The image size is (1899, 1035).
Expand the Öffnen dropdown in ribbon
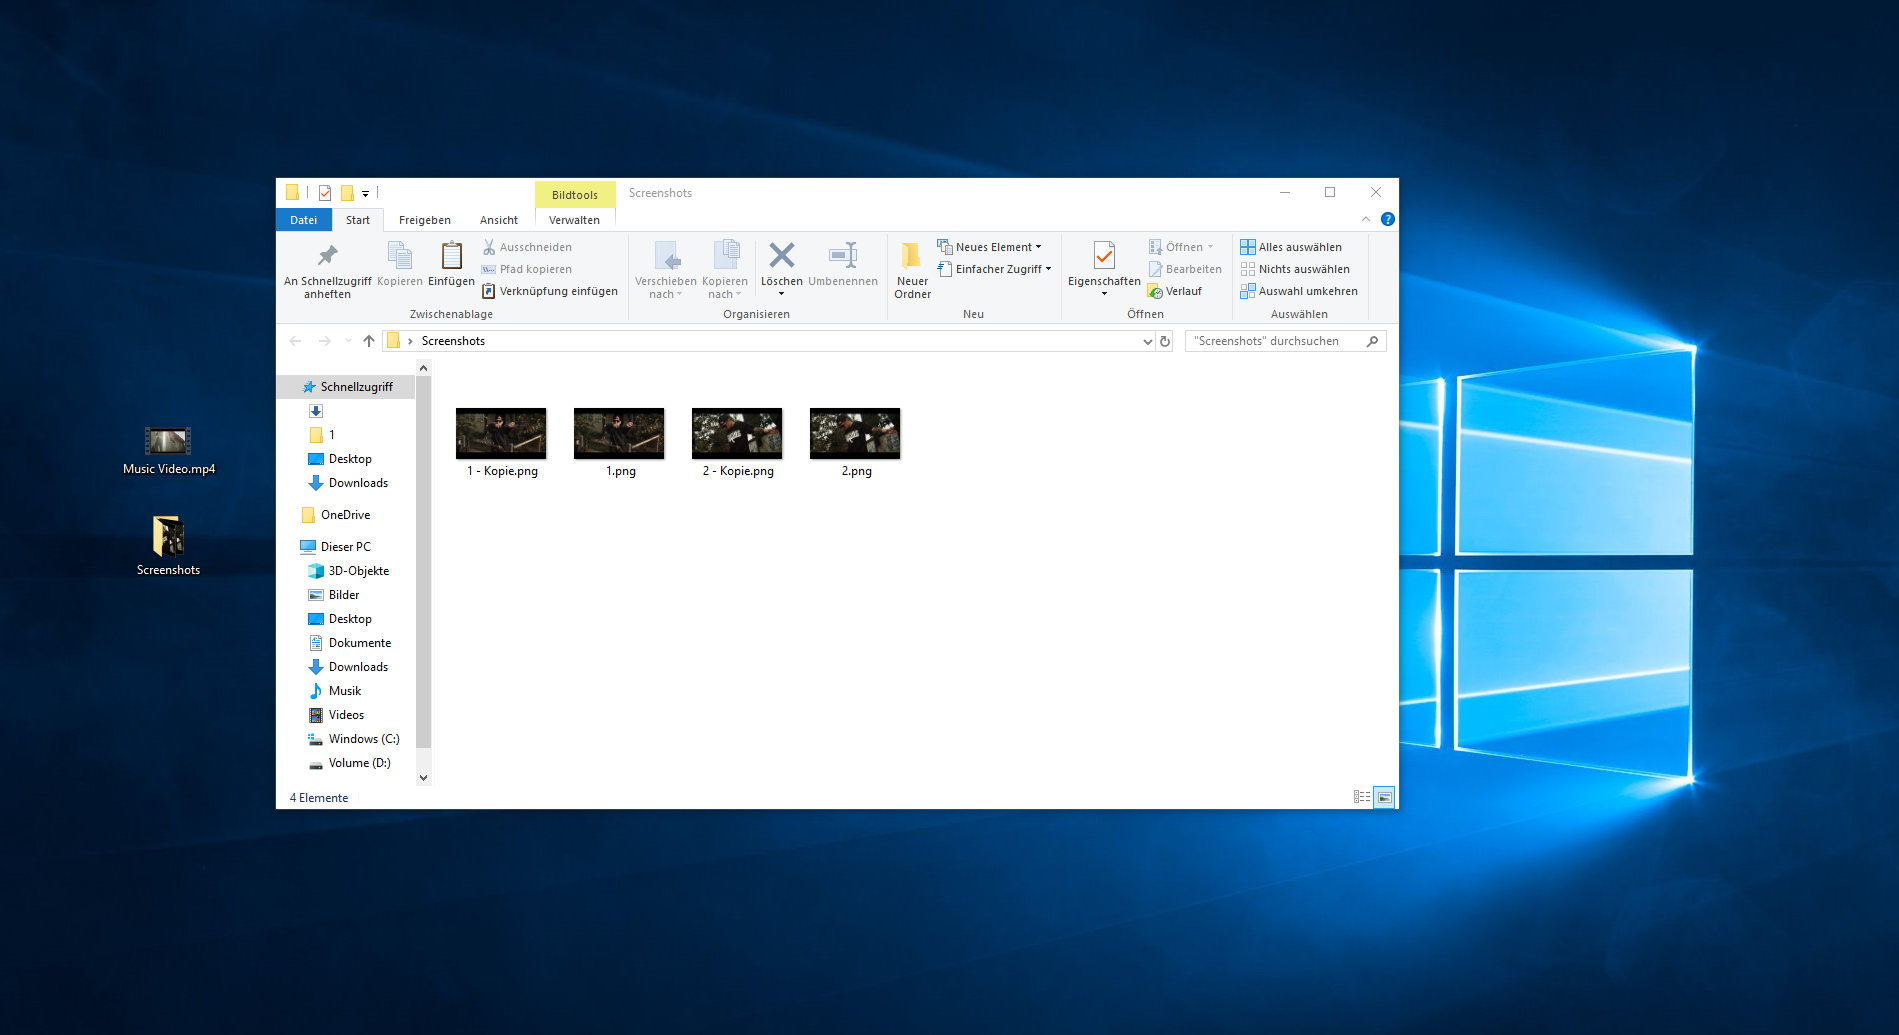tap(1181, 247)
